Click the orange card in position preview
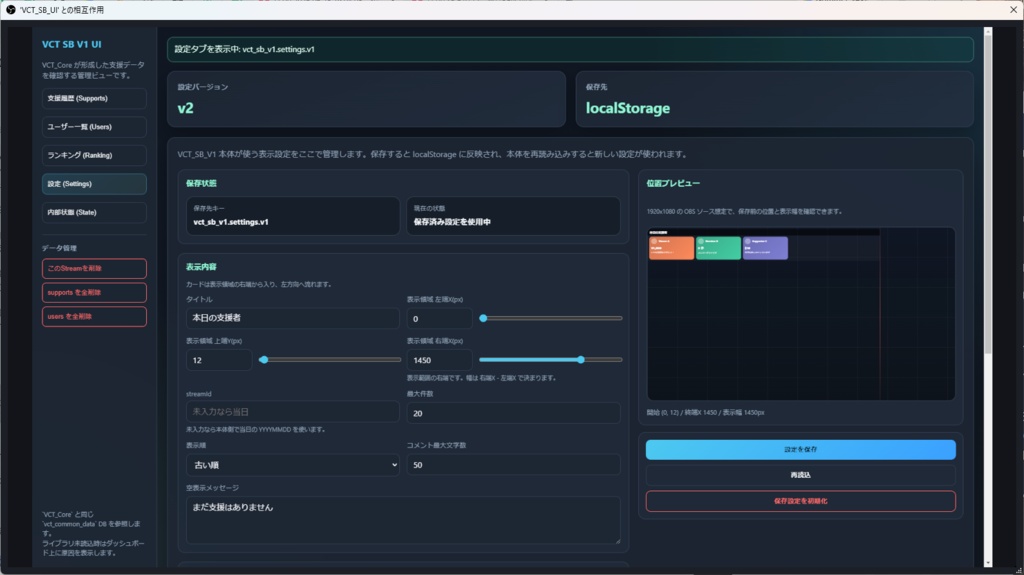 (671, 248)
